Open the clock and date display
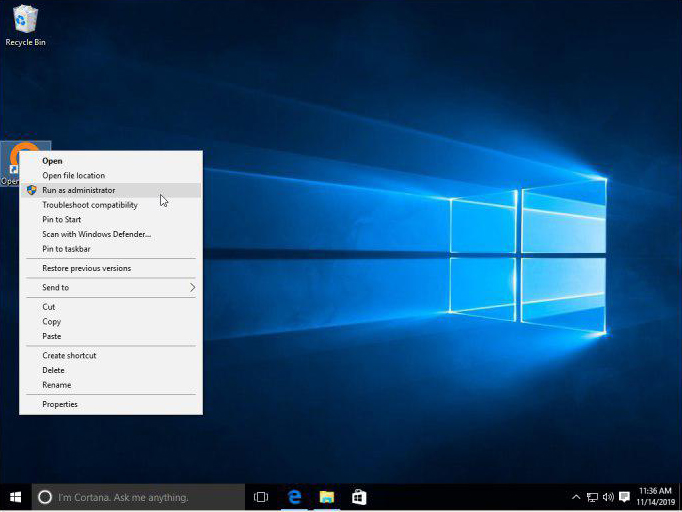The height and width of the screenshot is (512, 682). point(654,497)
